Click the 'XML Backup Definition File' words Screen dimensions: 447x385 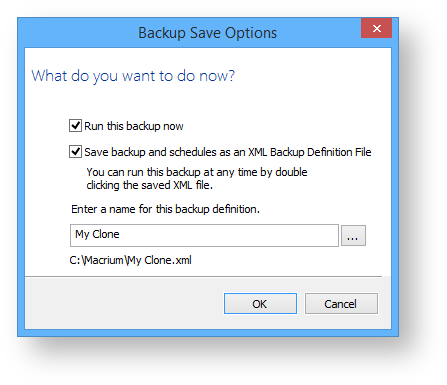[310, 152]
